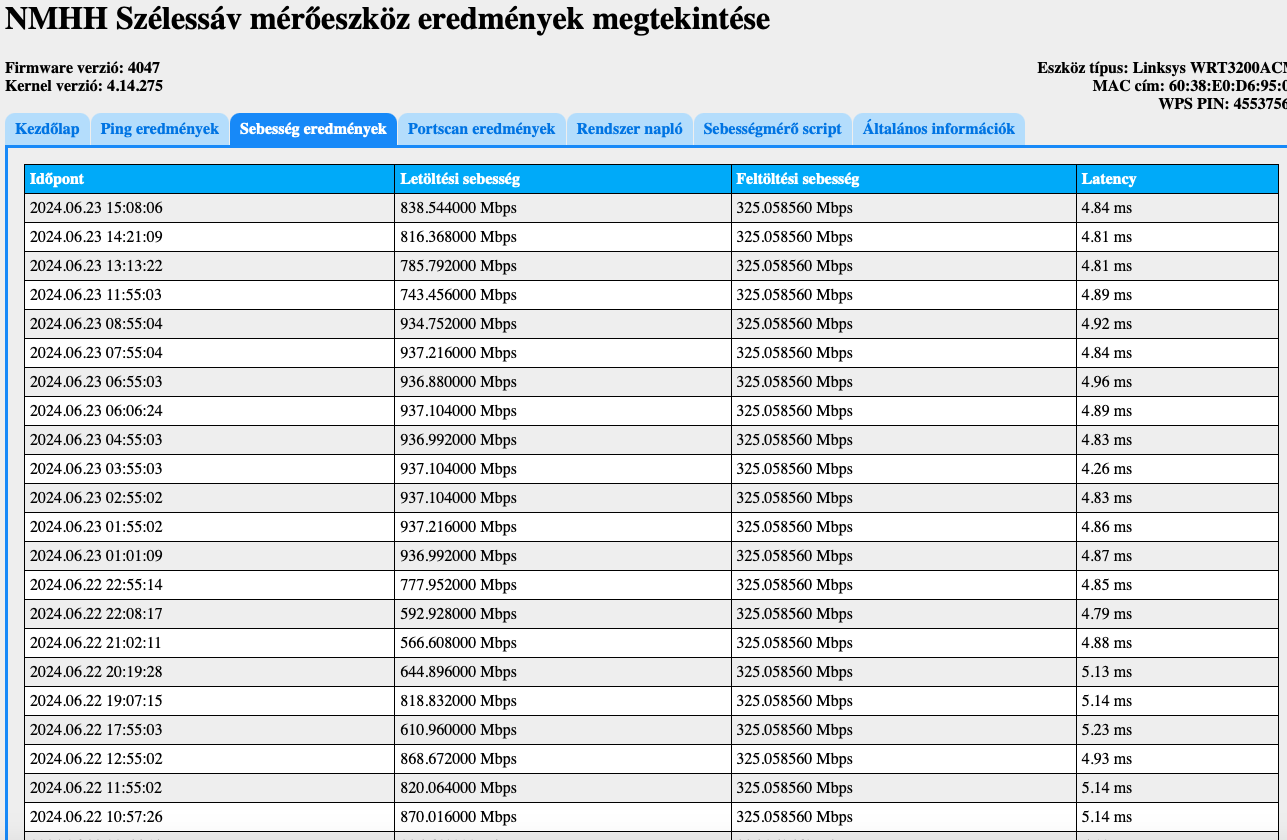Click the Időpont column header

210,179
